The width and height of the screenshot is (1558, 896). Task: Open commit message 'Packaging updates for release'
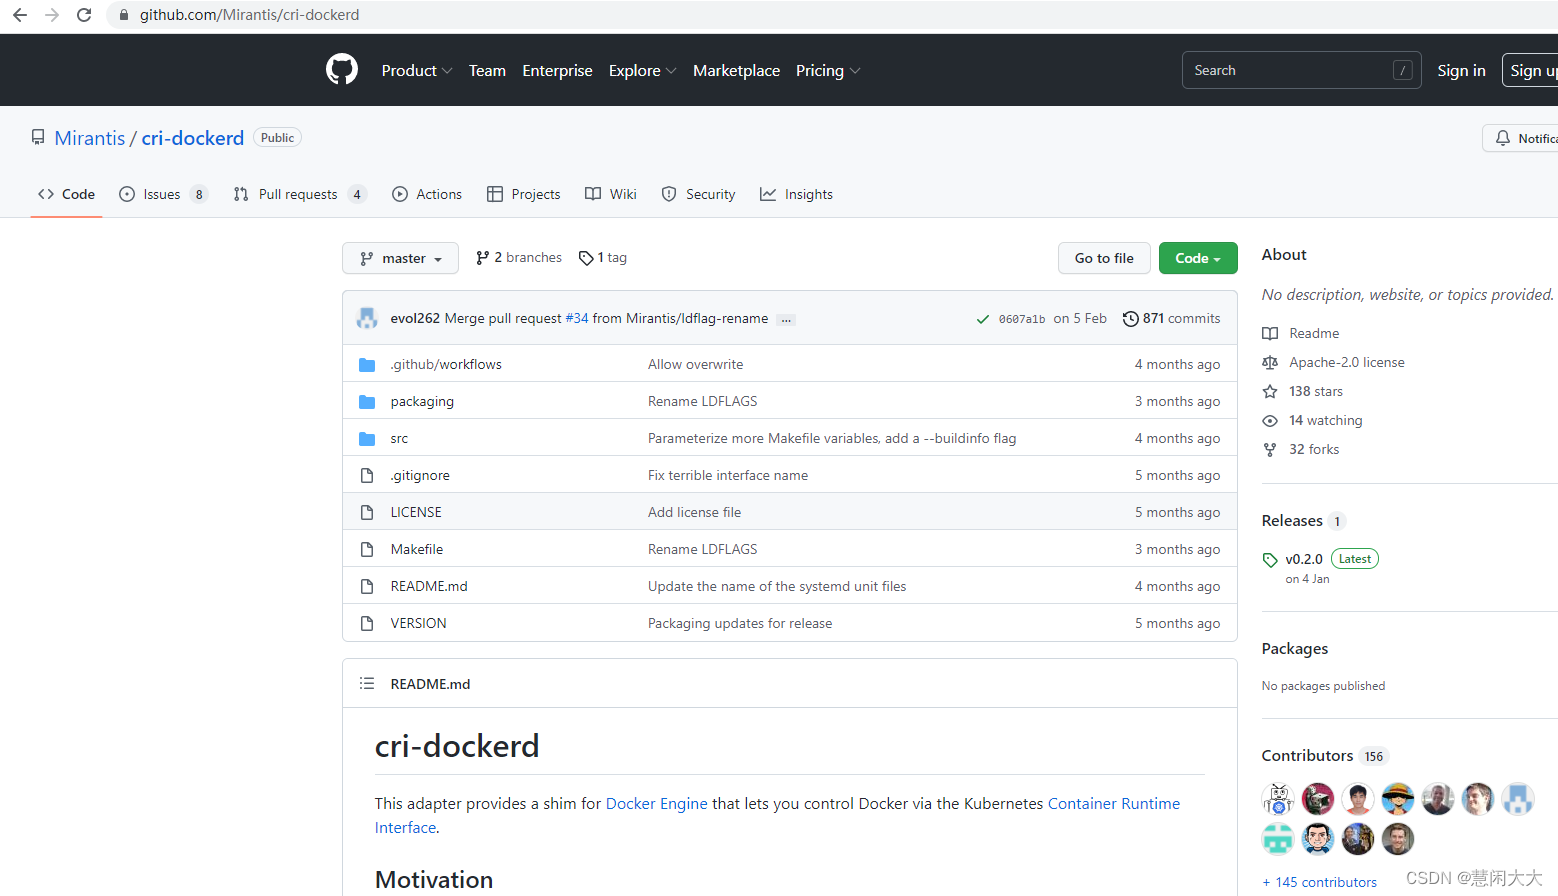click(x=740, y=623)
